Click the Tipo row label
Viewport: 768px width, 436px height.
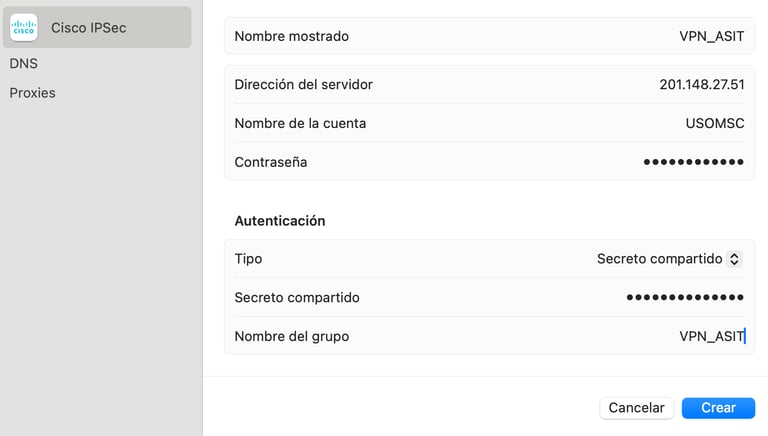[248, 259]
